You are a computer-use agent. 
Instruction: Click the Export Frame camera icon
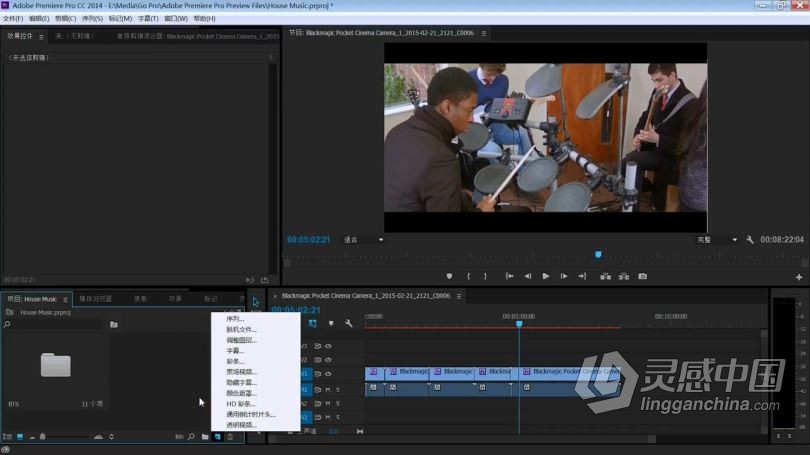click(x=642, y=276)
